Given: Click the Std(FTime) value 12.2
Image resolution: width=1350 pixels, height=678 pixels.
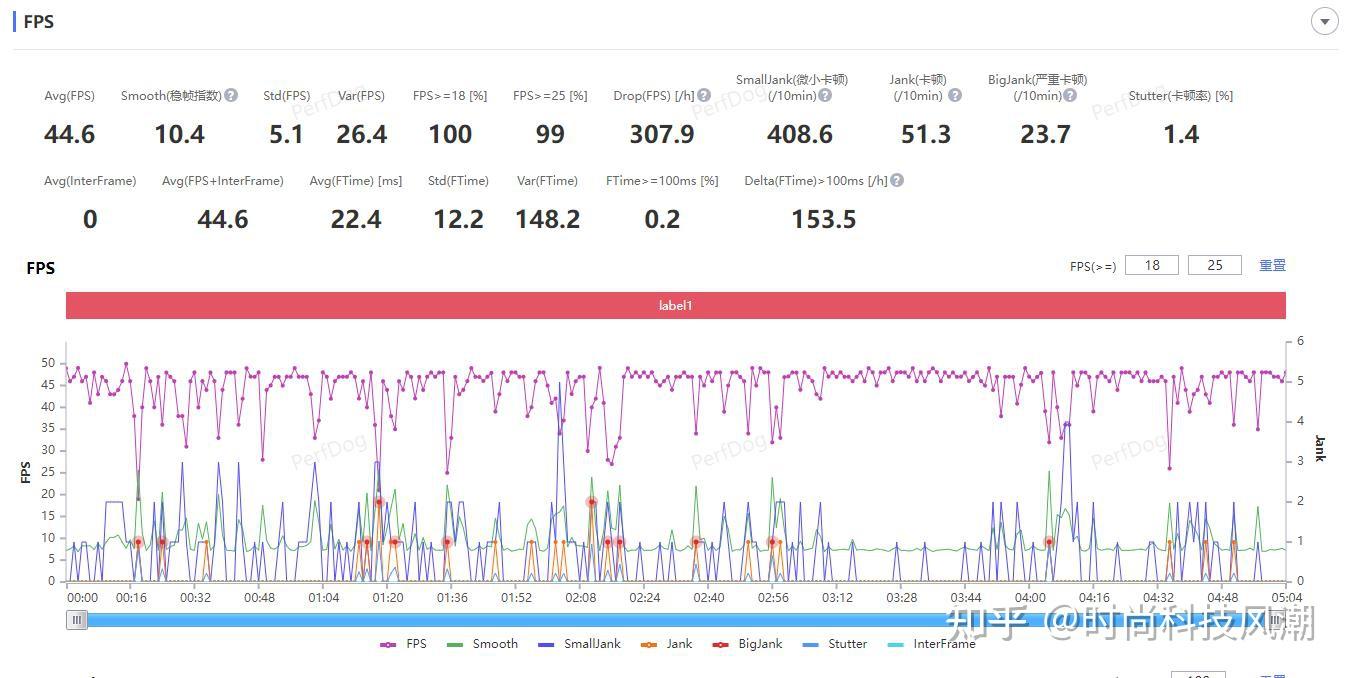Looking at the screenshot, I should point(458,219).
